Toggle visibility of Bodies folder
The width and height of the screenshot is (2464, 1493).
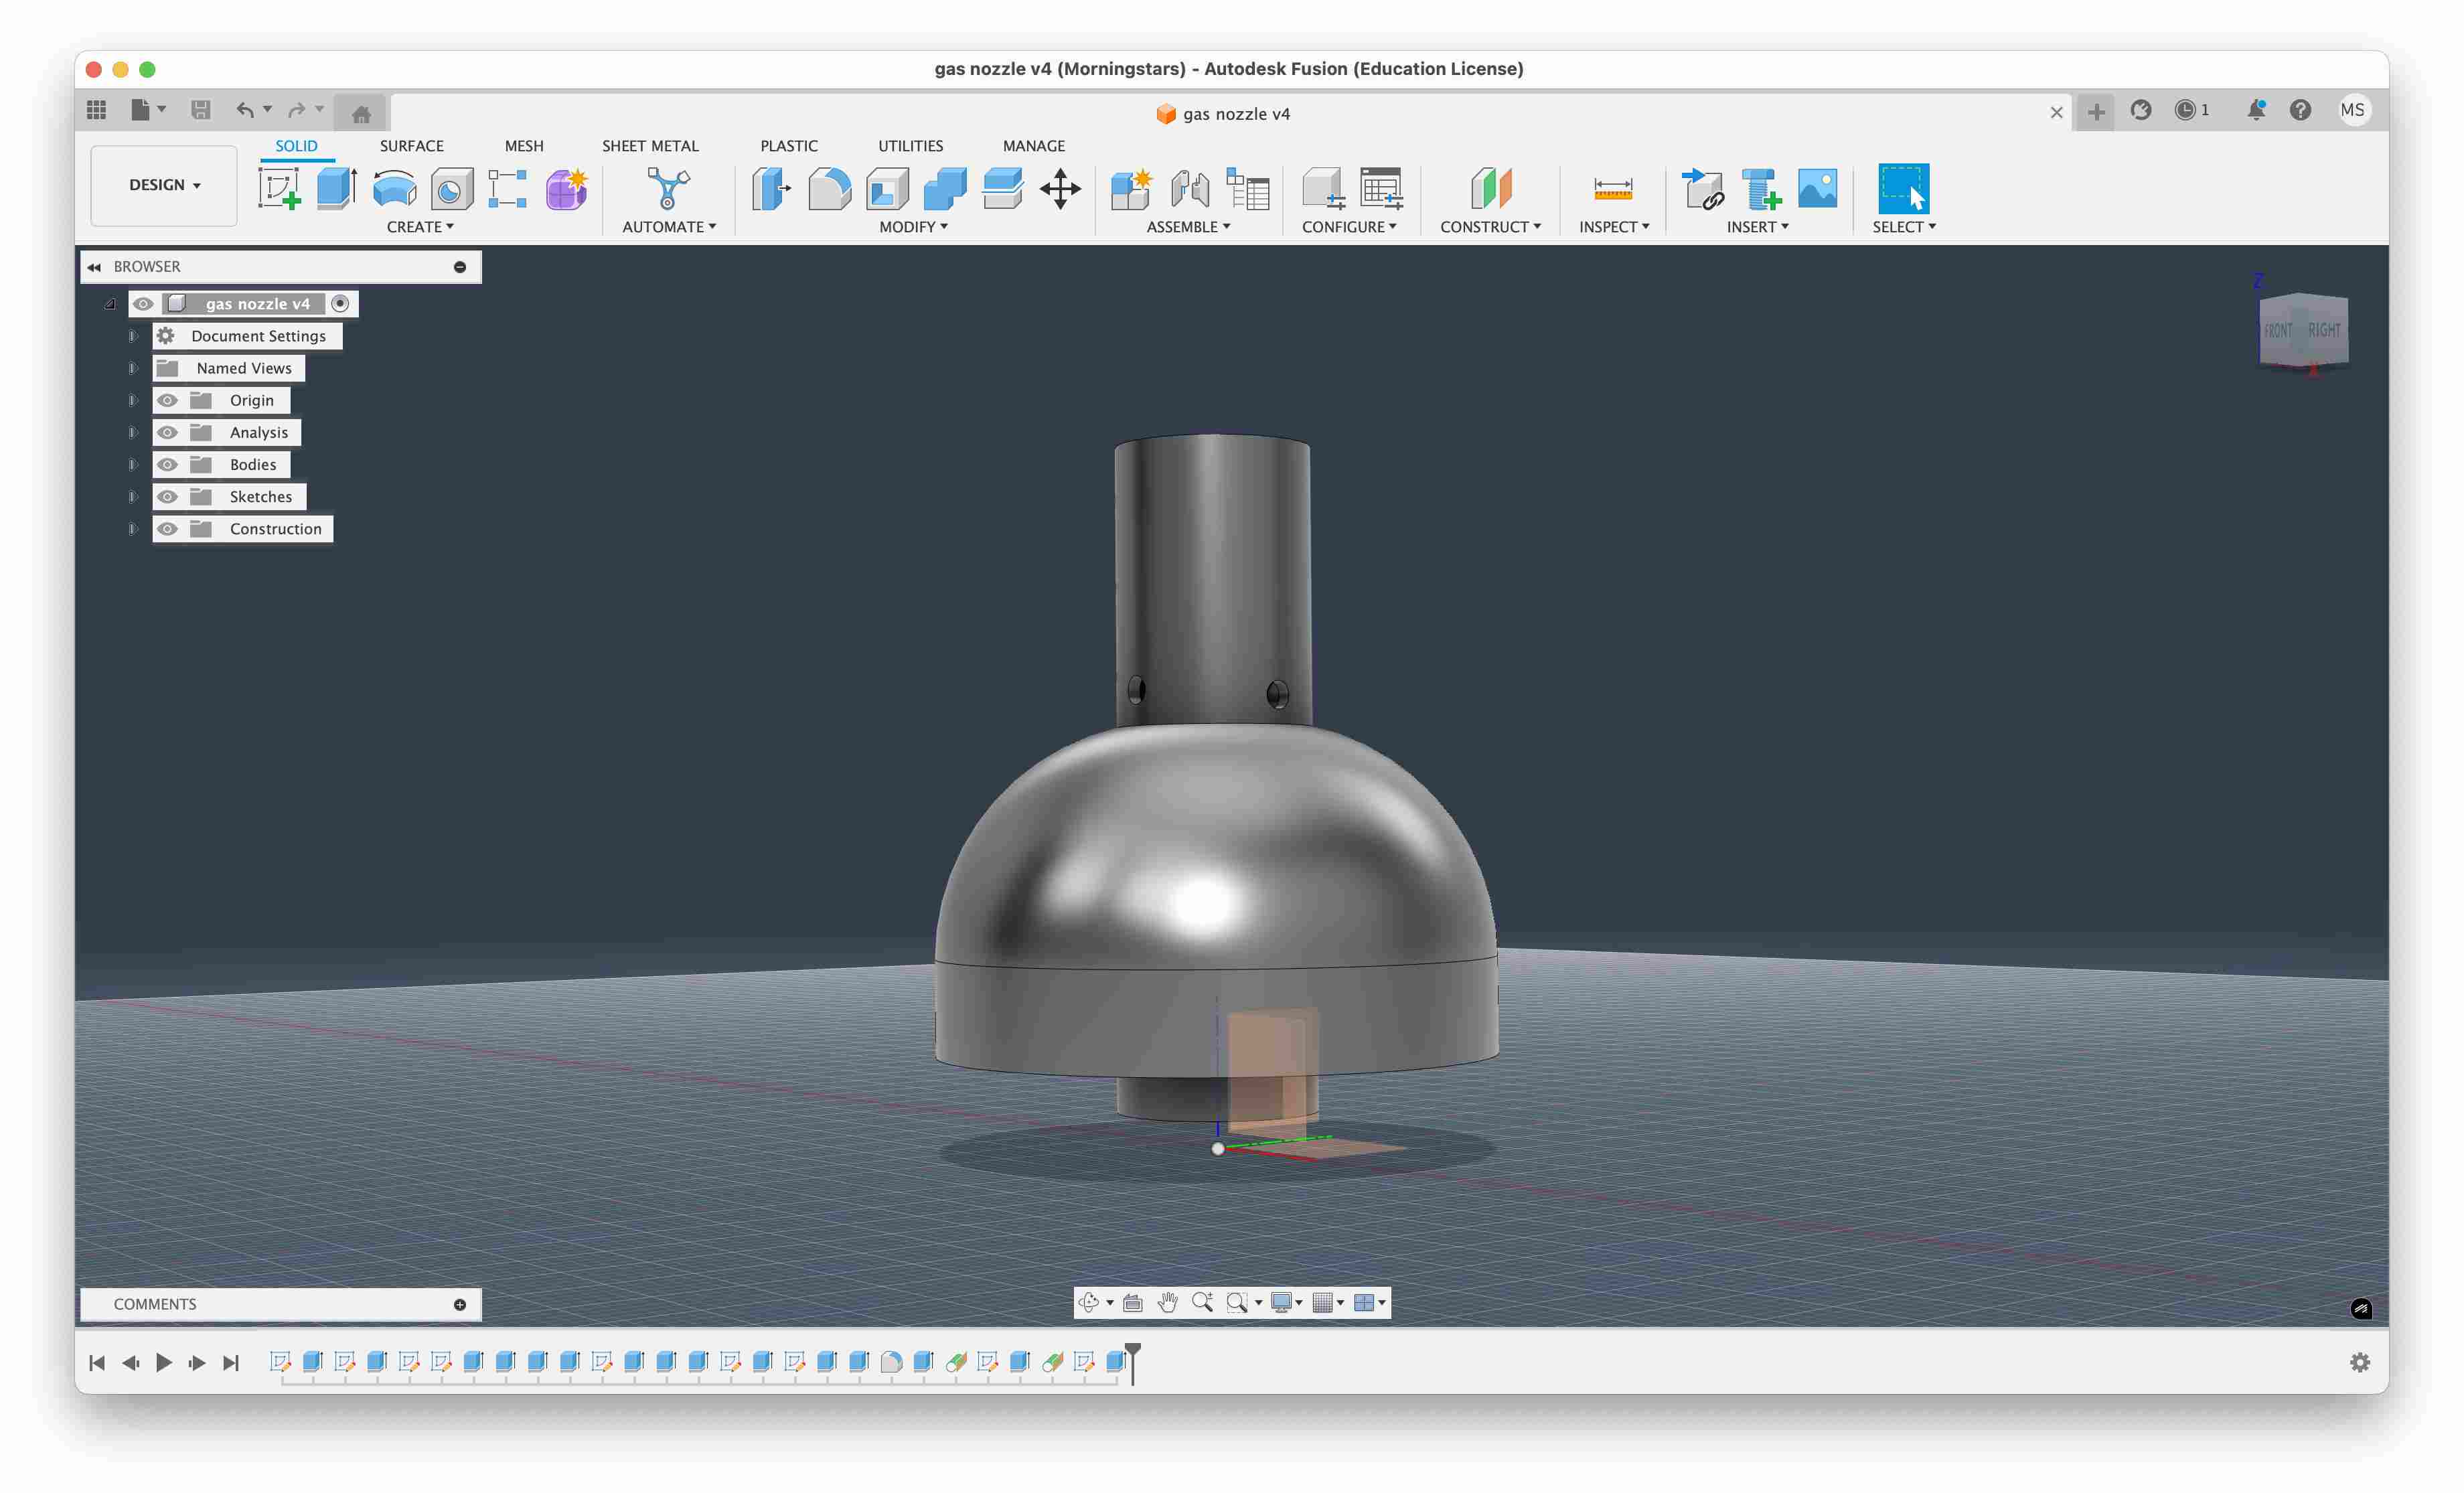(167, 464)
